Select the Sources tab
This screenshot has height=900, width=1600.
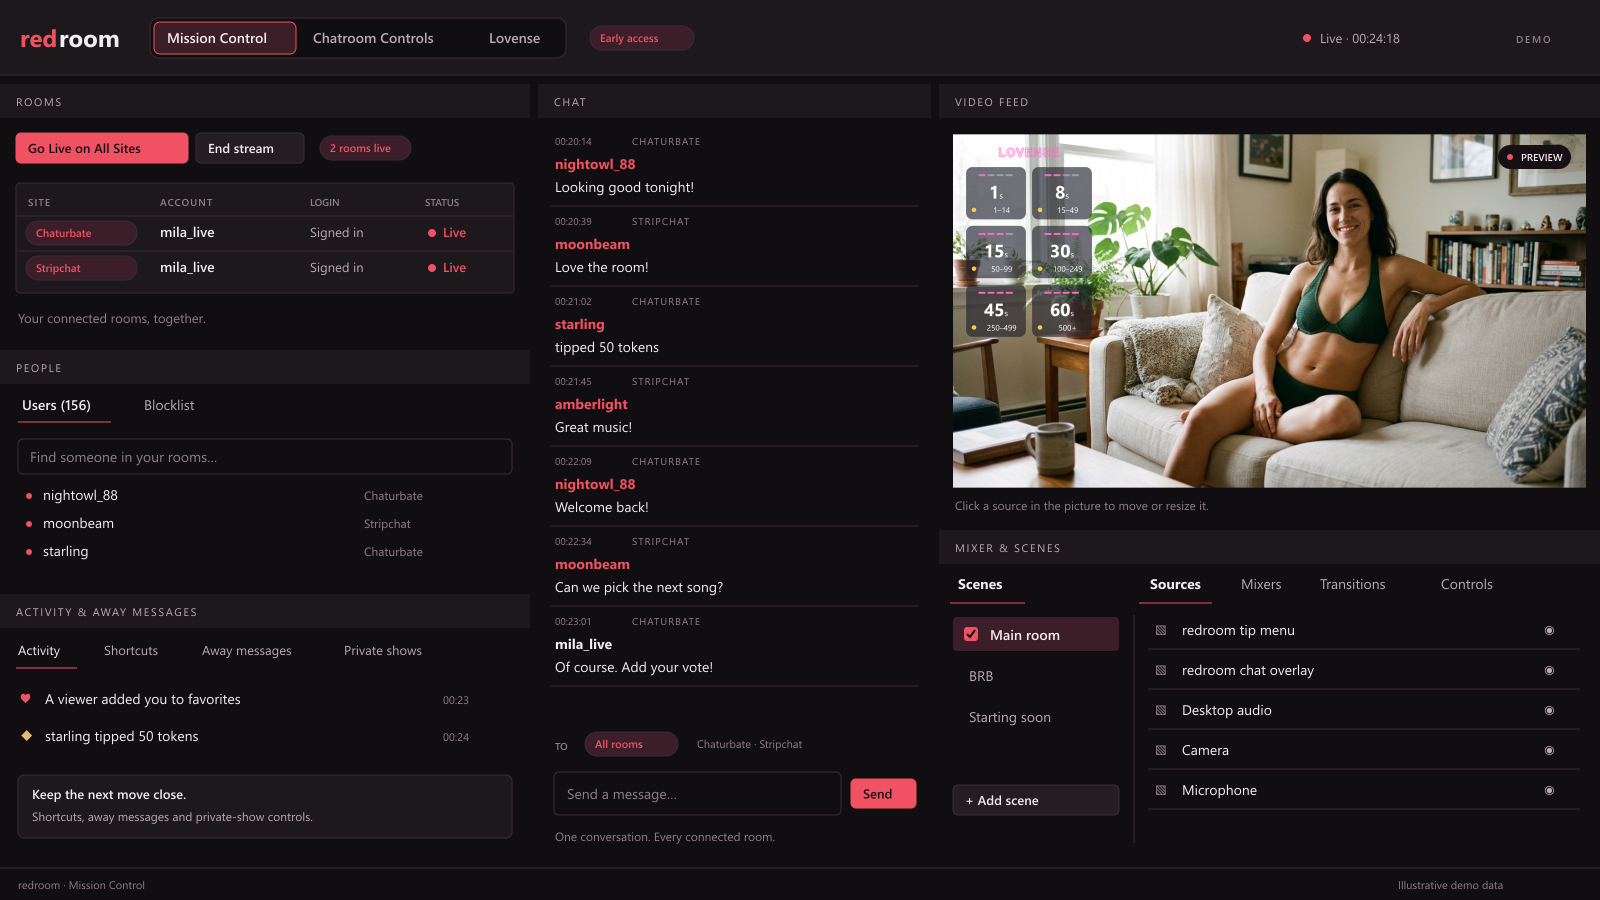1175,585
